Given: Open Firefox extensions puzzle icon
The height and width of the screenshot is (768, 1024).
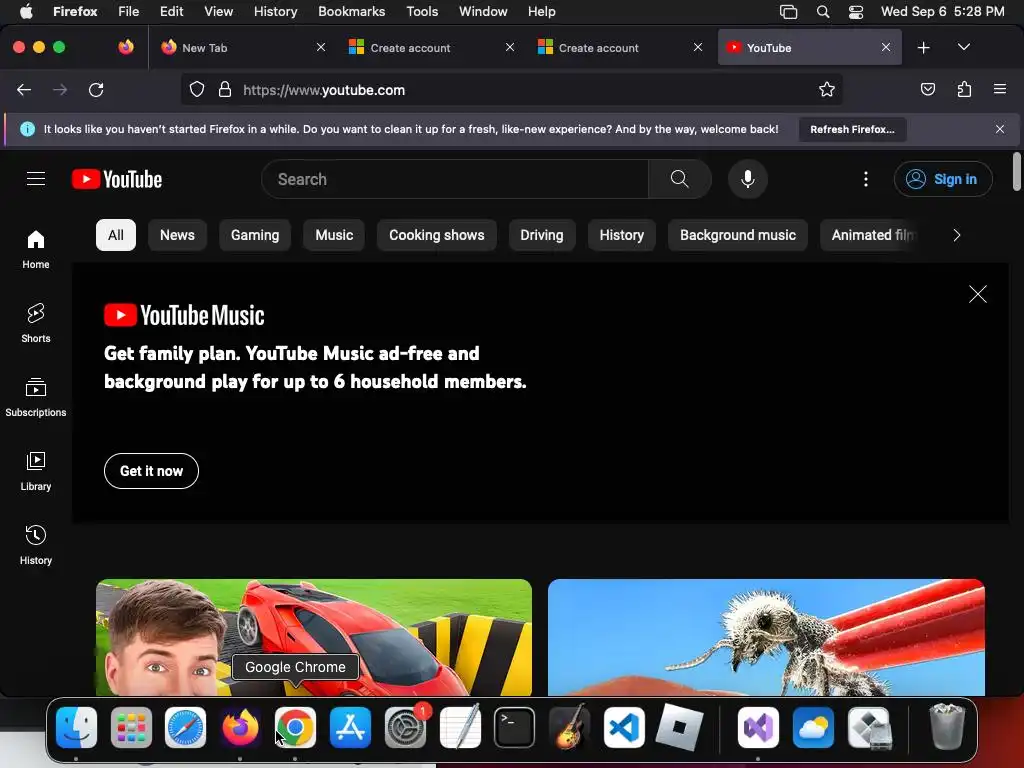Looking at the screenshot, I should (x=964, y=89).
